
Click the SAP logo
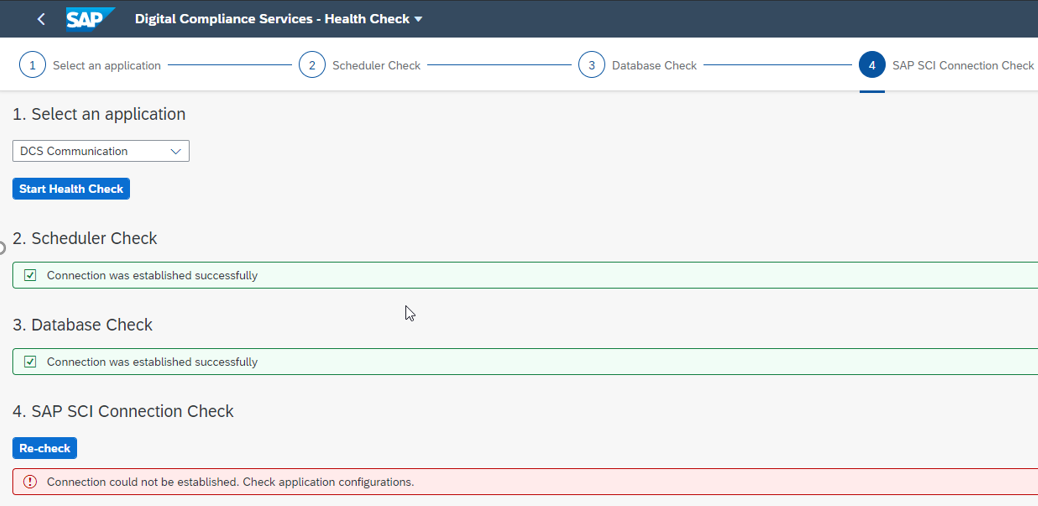(x=91, y=19)
